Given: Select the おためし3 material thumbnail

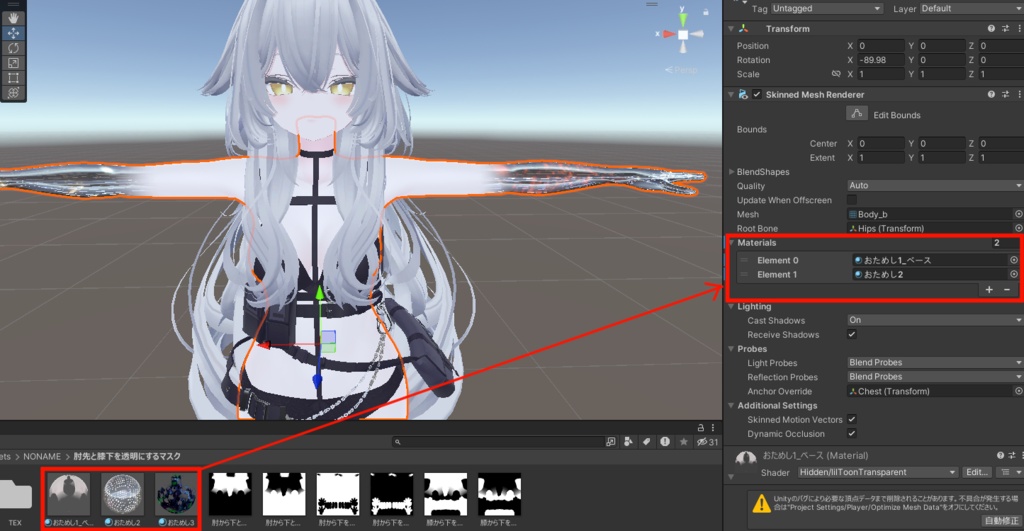Looking at the screenshot, I should click(176, 494).
